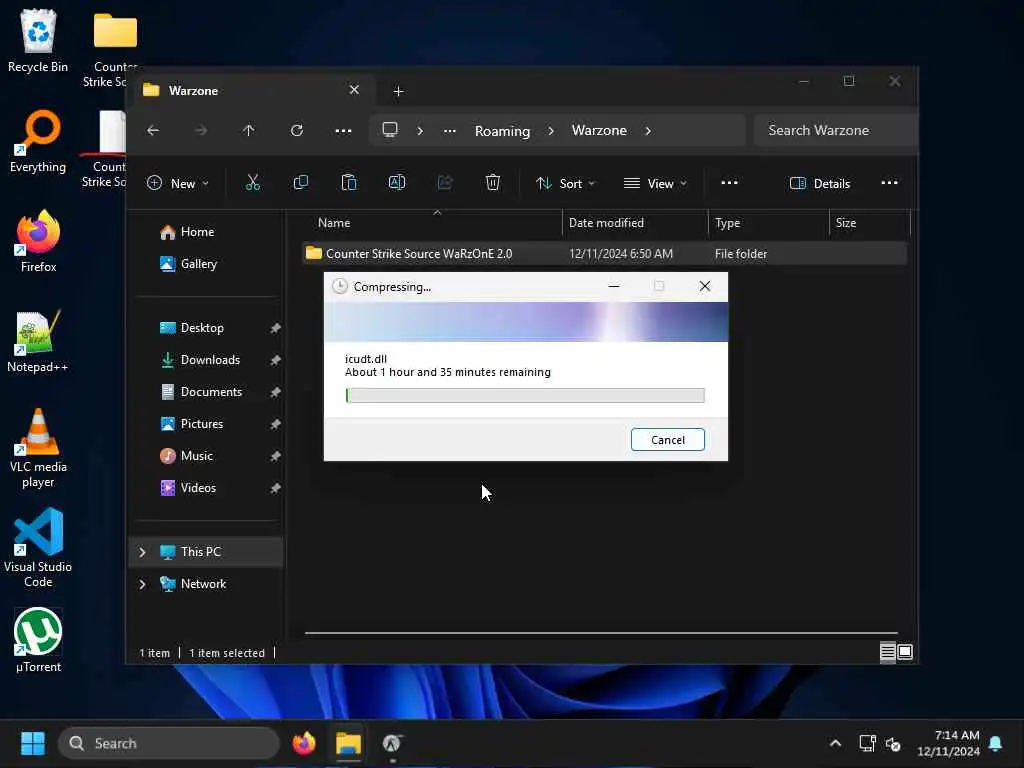Viewport: 1024px width, 768px height.
Task: Click the Cut scissors icon in toolbar
Action: pos(253,183)
